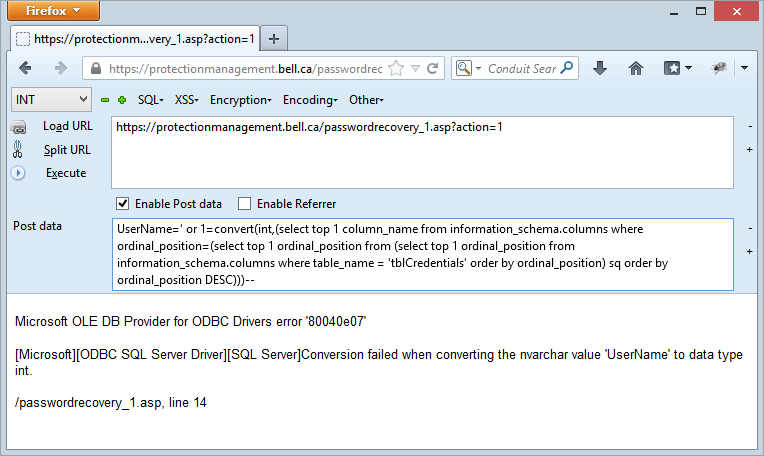The height and width of the screenshot is (456, 764).
Task: Open the toolbar overflow dropdown arrow
Action: [x=744, y=68]
